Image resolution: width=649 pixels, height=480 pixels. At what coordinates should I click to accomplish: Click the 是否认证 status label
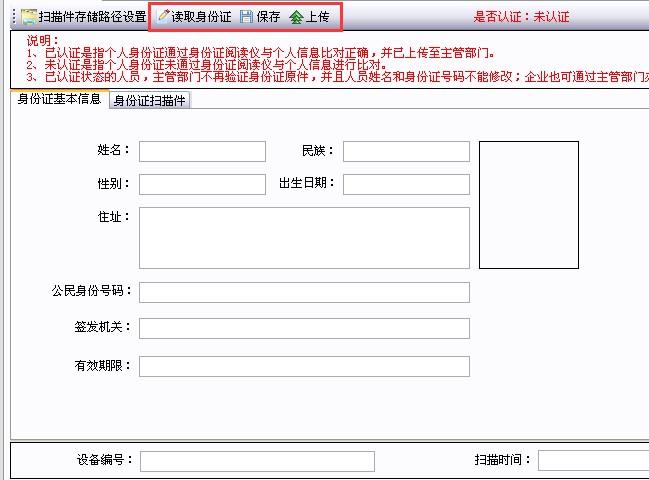(x=520, y=17)
